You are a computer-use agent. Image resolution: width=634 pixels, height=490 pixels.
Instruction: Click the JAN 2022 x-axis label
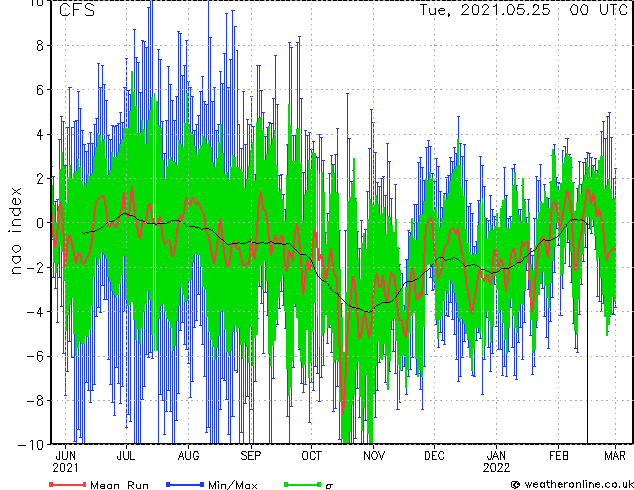click(x=497, y=462)
